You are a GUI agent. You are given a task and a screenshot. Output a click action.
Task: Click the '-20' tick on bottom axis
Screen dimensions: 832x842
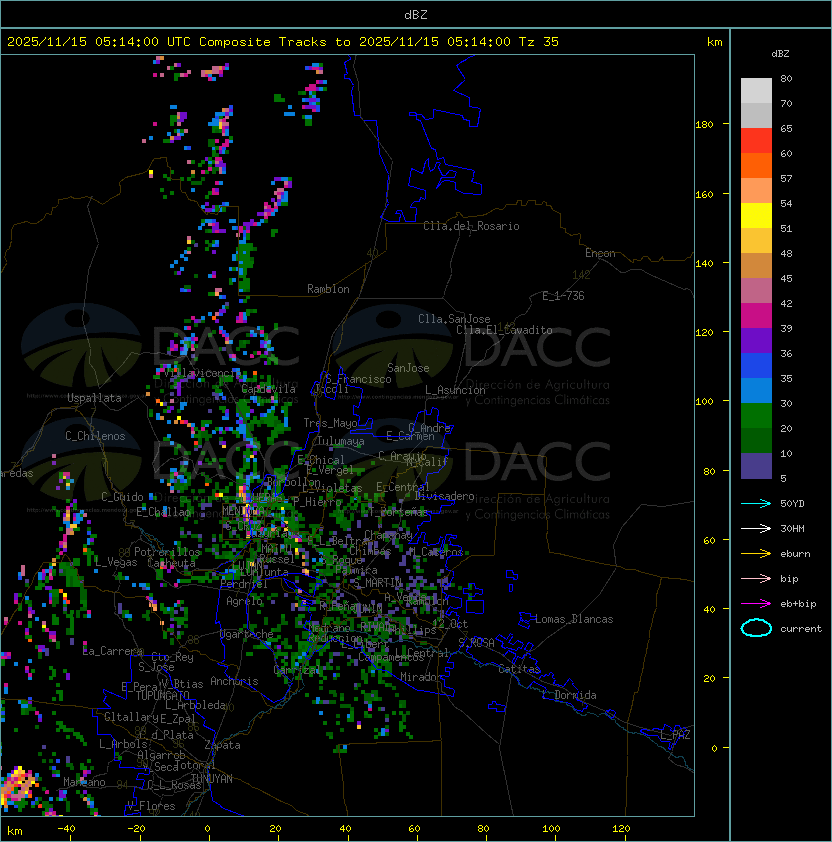[136, 829]
